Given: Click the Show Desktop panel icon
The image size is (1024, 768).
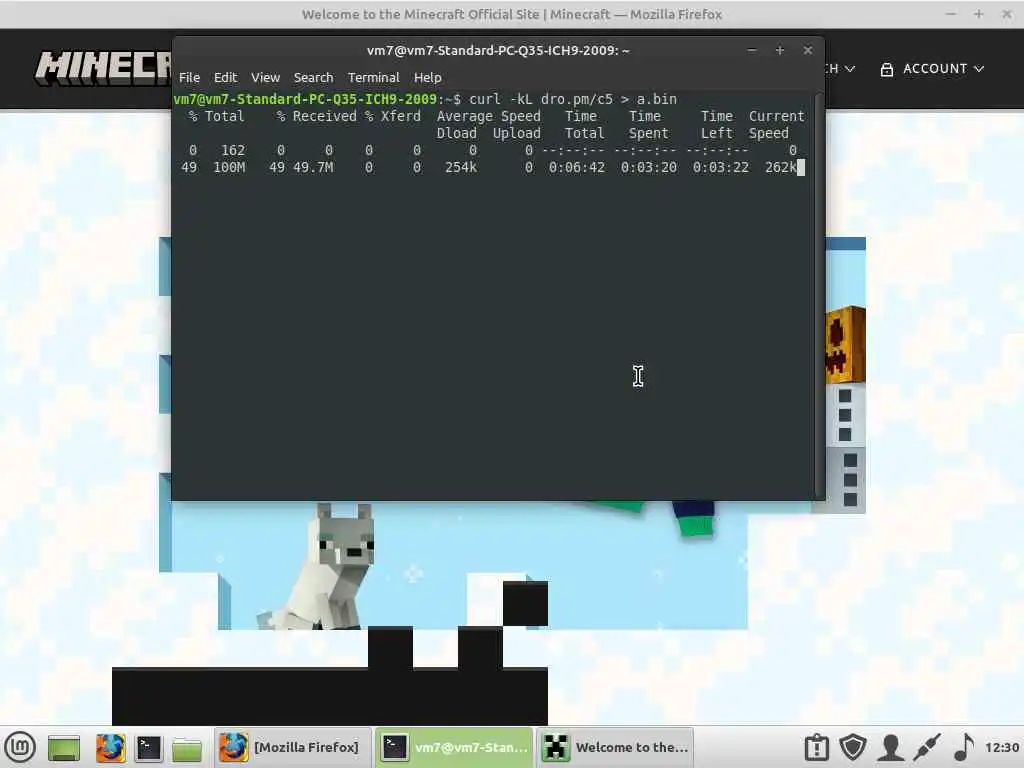Looking at the screenshot, I should (64, 748).
